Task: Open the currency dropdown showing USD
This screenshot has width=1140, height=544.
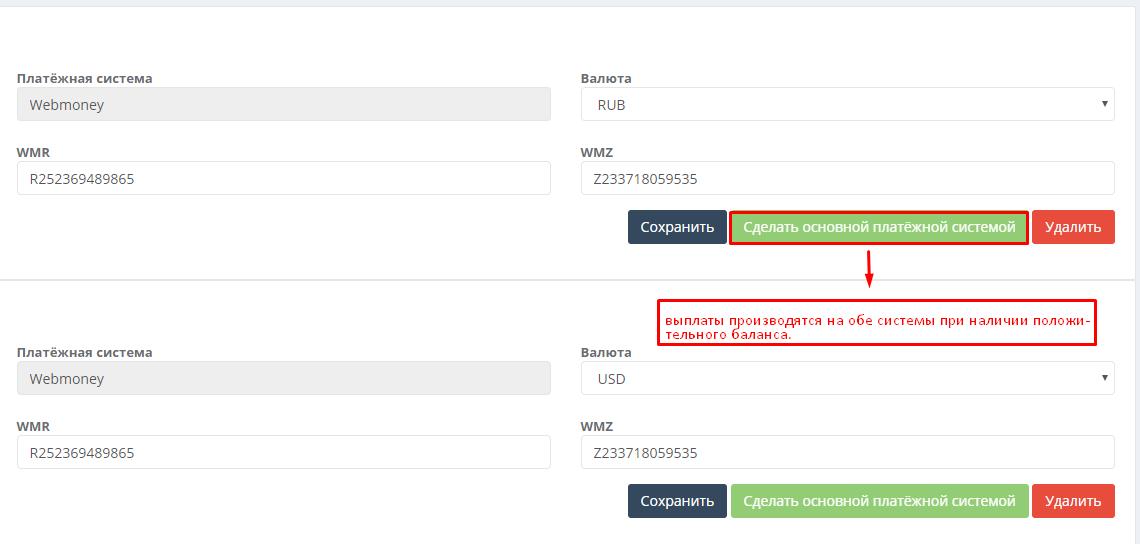Action: [x=846, y=379]
